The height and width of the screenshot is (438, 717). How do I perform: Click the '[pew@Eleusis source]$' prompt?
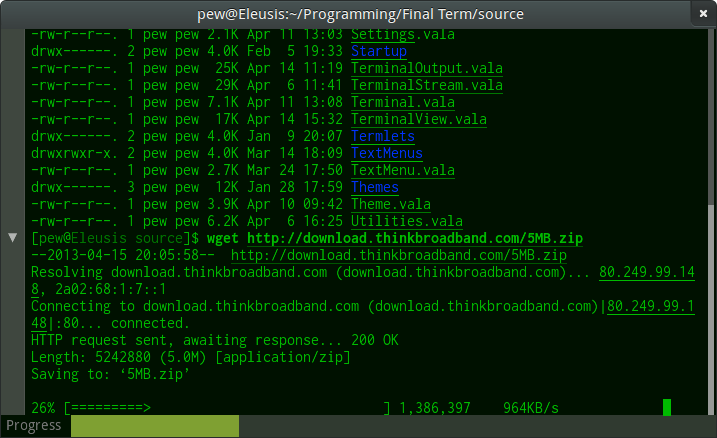pos(115,238)
